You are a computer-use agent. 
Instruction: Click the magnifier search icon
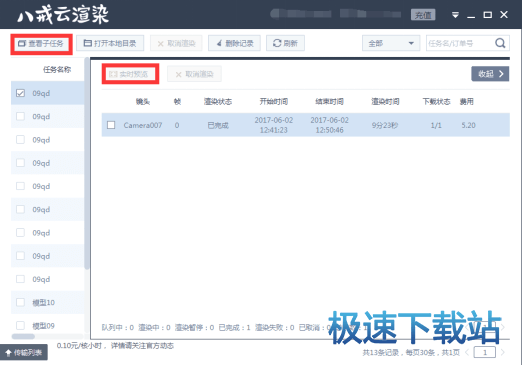click(500, 43)
